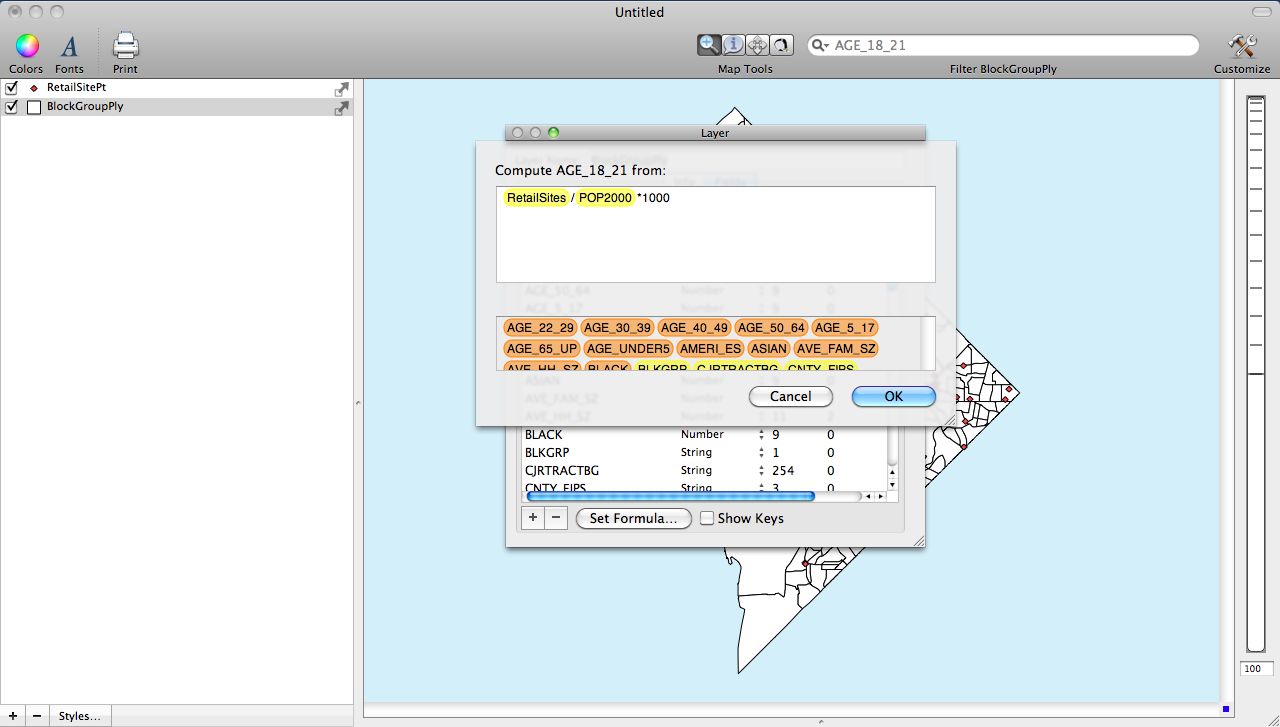The height and width of the screenshot is (727, 1280).
Task: Select the BlockGroupPly layer in list
Action: [85, 107]
